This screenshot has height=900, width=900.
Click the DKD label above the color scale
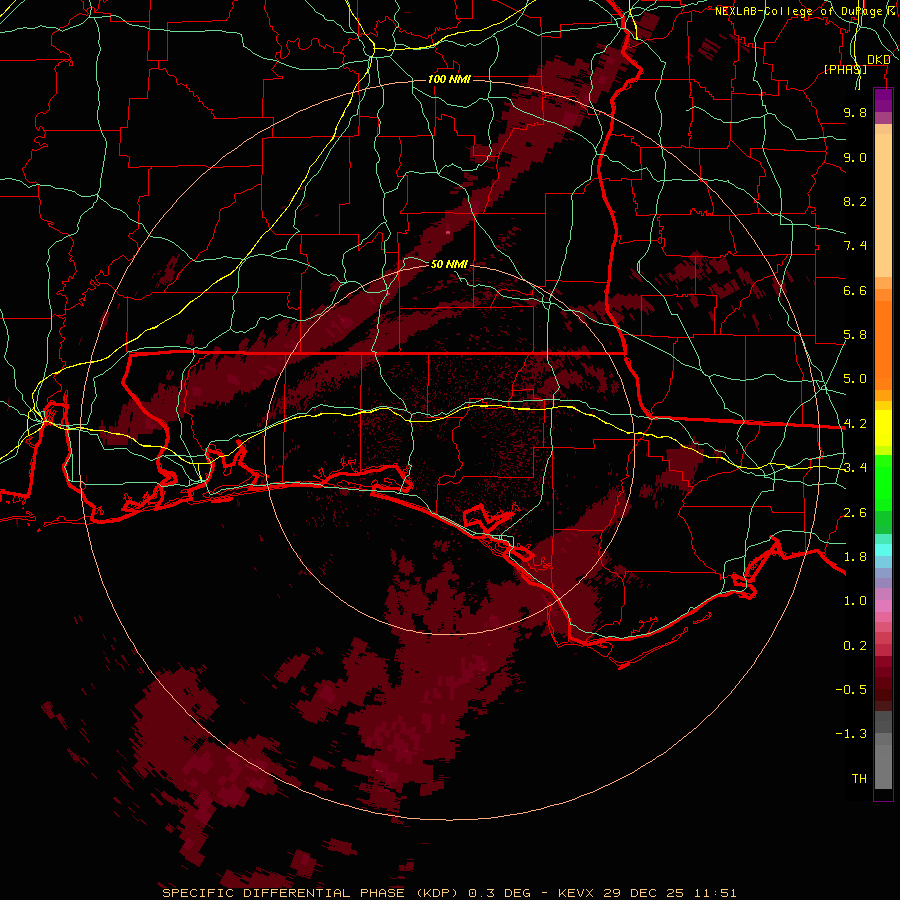click(879, 60)
